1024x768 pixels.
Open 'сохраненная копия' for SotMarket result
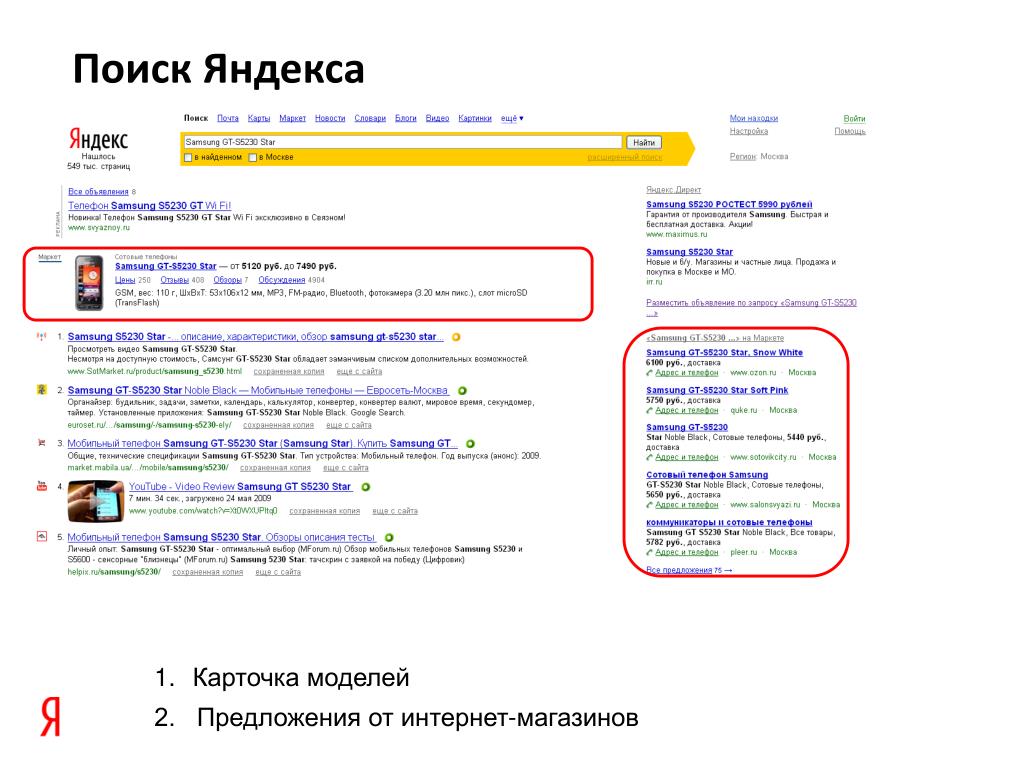click(289, 372)
